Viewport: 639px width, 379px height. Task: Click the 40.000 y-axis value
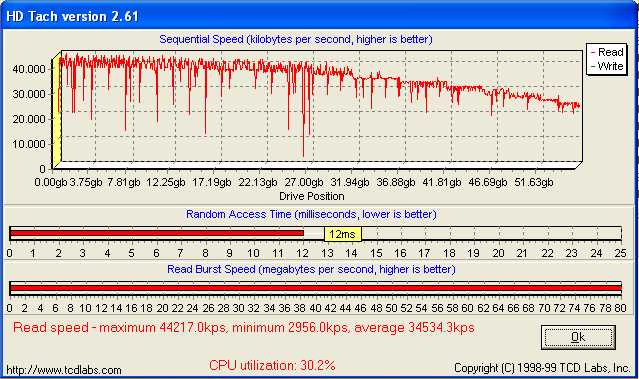(x=29, y=69)
